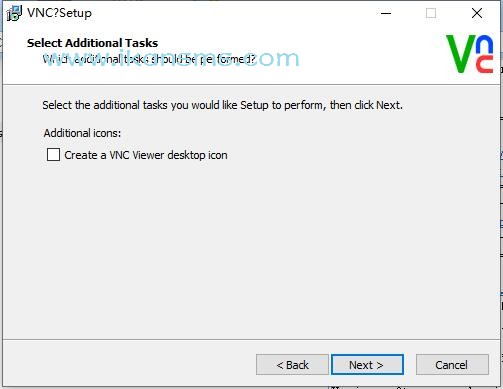The image size is (503, 389).
Task: Click the instruction text mentioning Setup to perform
Action: pos(222,105)
